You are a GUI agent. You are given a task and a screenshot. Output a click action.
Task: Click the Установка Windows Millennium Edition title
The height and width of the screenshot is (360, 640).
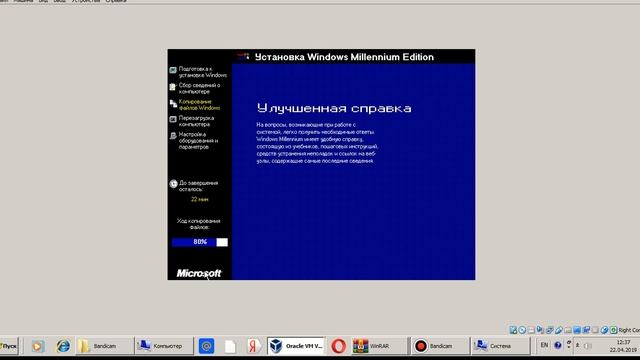[x=344, y=57]
